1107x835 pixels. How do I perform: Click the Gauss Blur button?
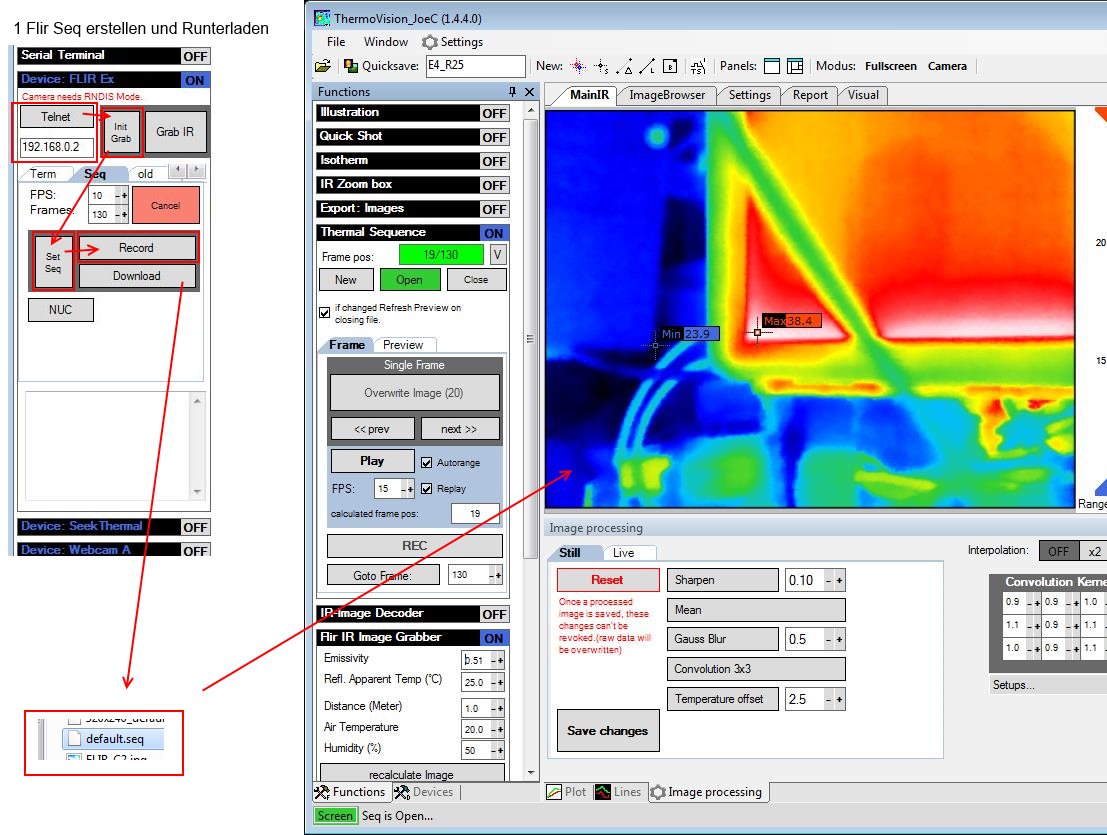pos(723,639)
